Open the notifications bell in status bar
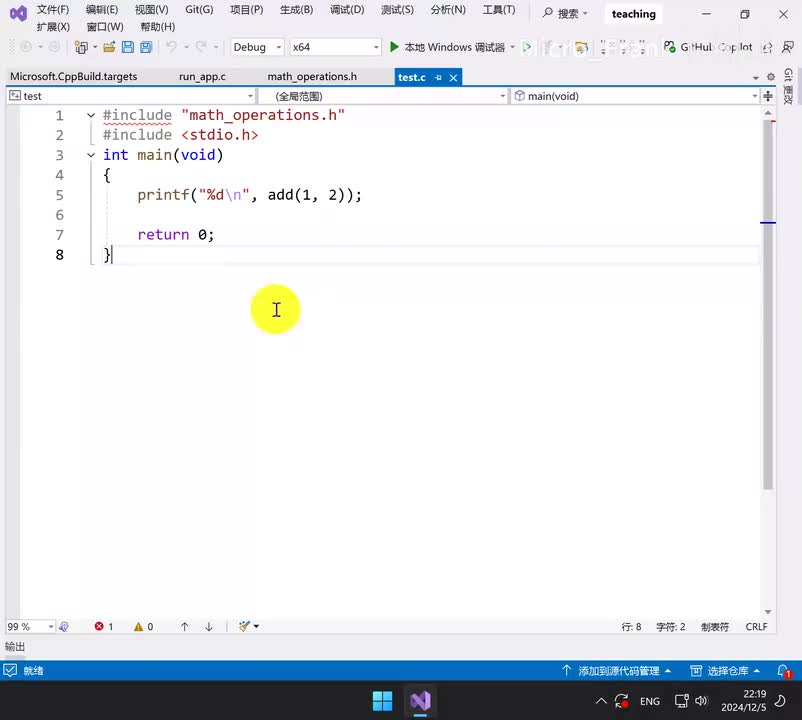This screenshot has width=802, height=720. pos(784,670)
